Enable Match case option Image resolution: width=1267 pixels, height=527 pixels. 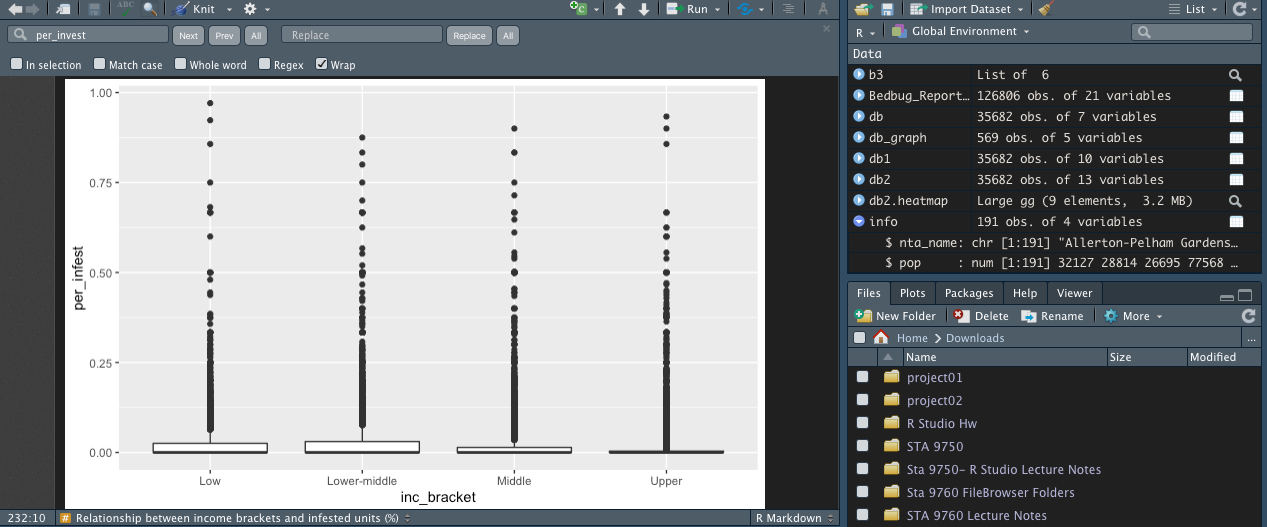99,64
